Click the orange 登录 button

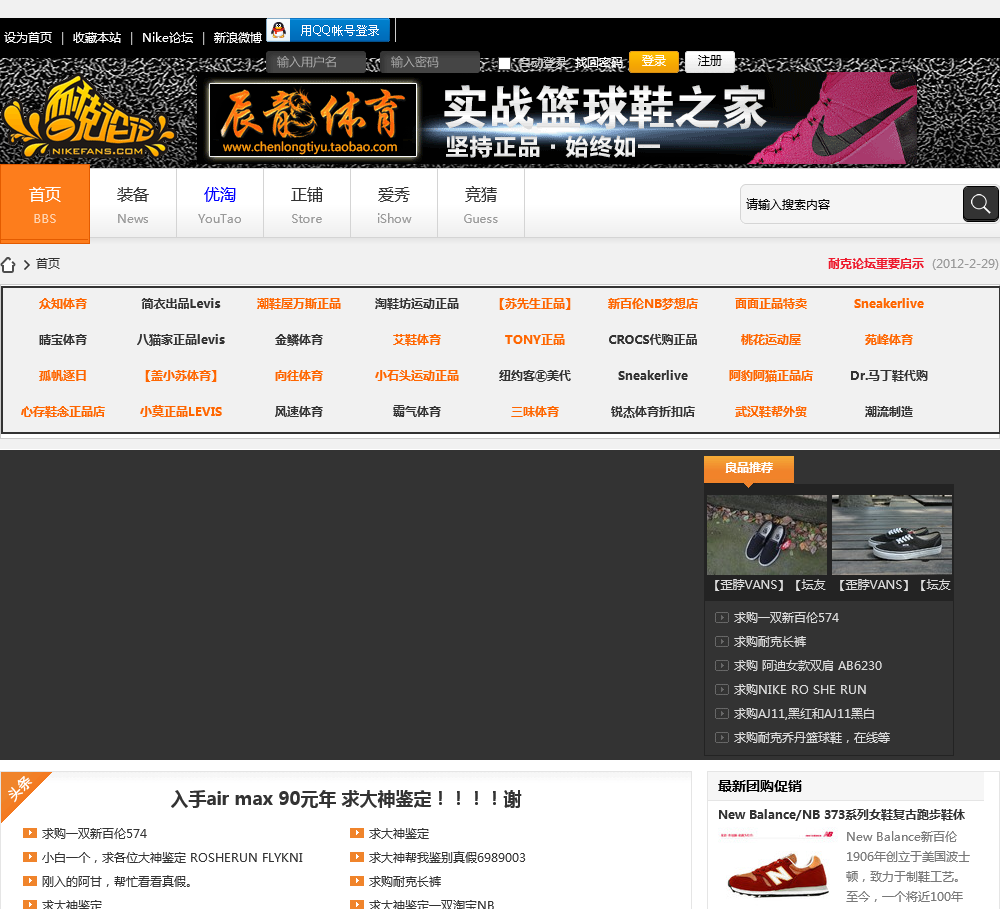(654, 61)
